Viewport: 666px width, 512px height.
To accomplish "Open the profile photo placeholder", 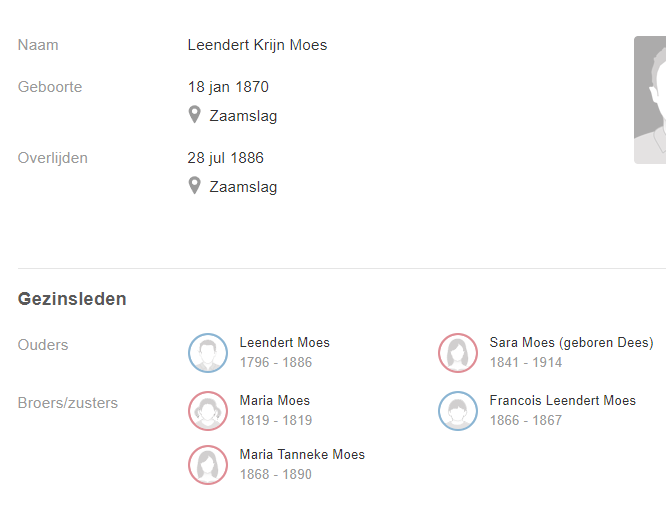I will 650,100.
